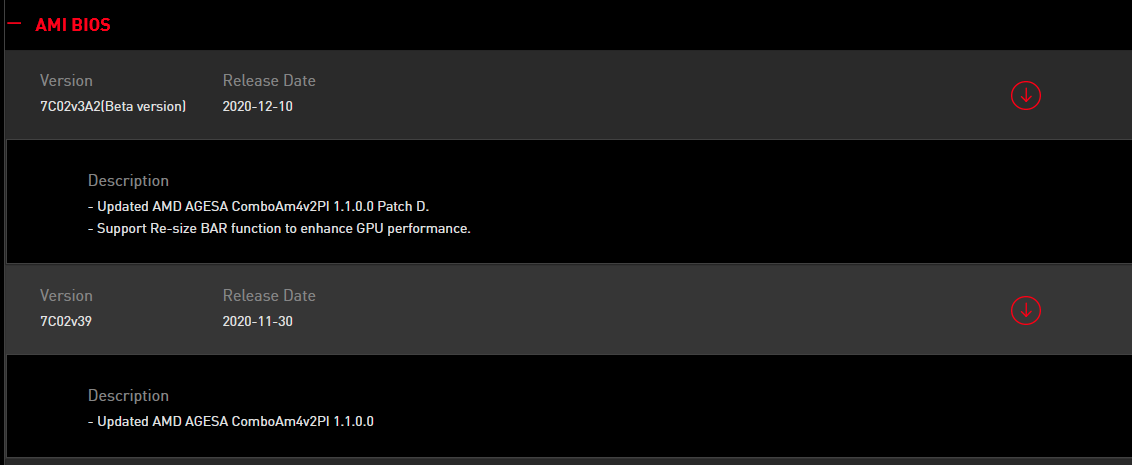
Task: Click the black description panel of 7C02v39
Action: point(569,406)
